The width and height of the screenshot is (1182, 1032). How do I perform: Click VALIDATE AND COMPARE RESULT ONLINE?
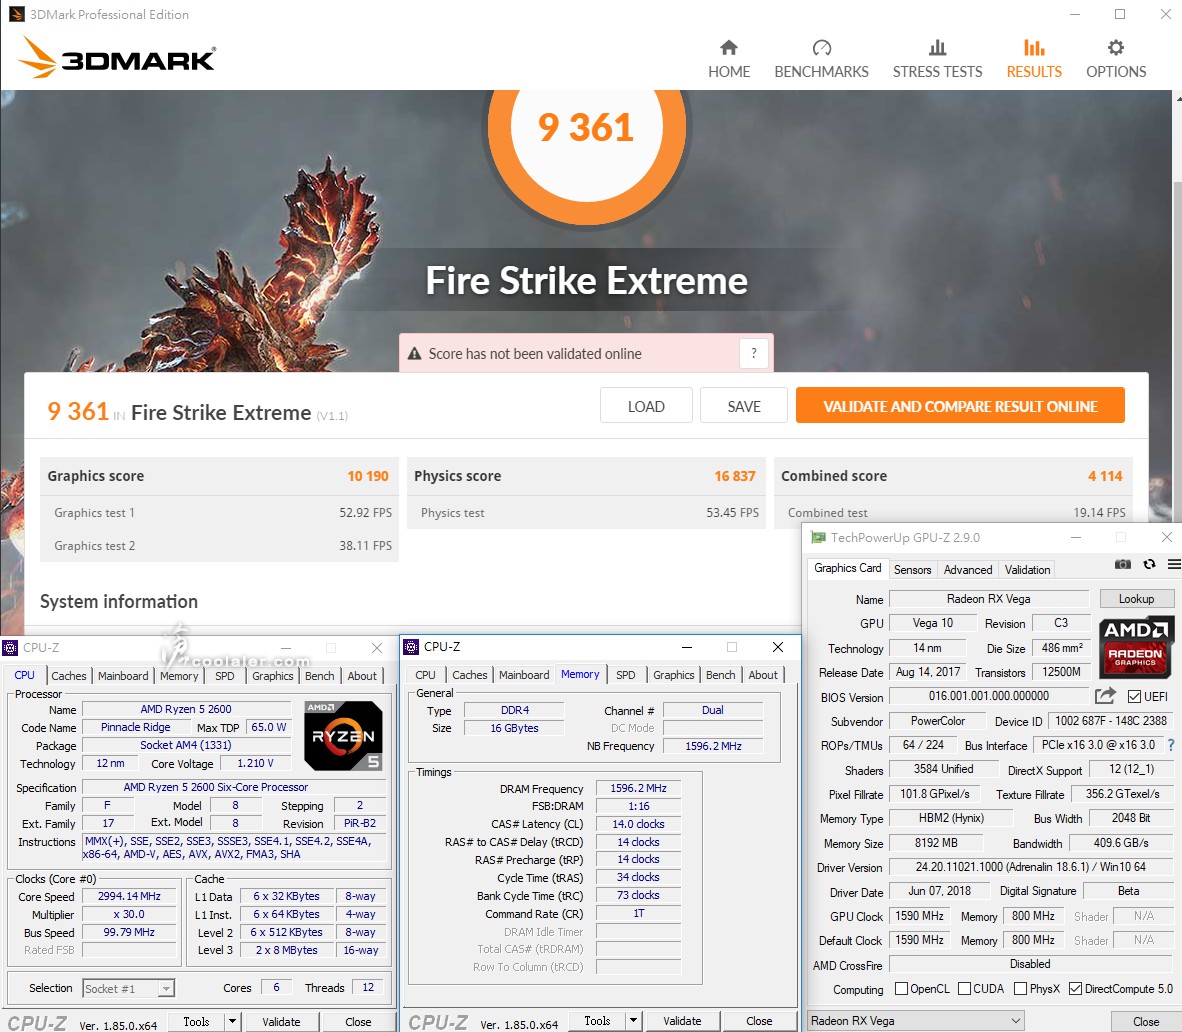pyautogui.click(x=960, y=406)
